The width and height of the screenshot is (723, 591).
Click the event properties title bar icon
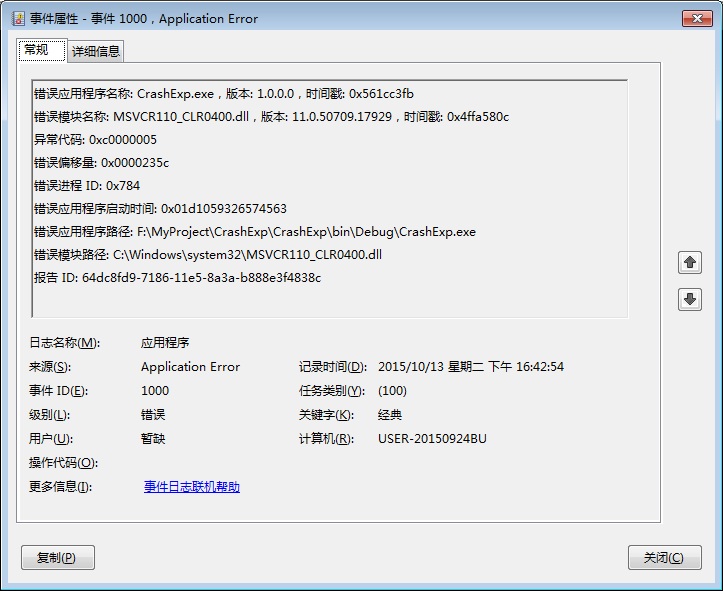pos(18,19)
